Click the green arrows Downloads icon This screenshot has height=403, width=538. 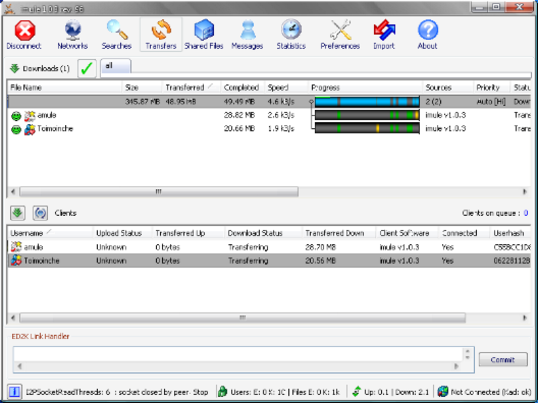coord(14,68)
